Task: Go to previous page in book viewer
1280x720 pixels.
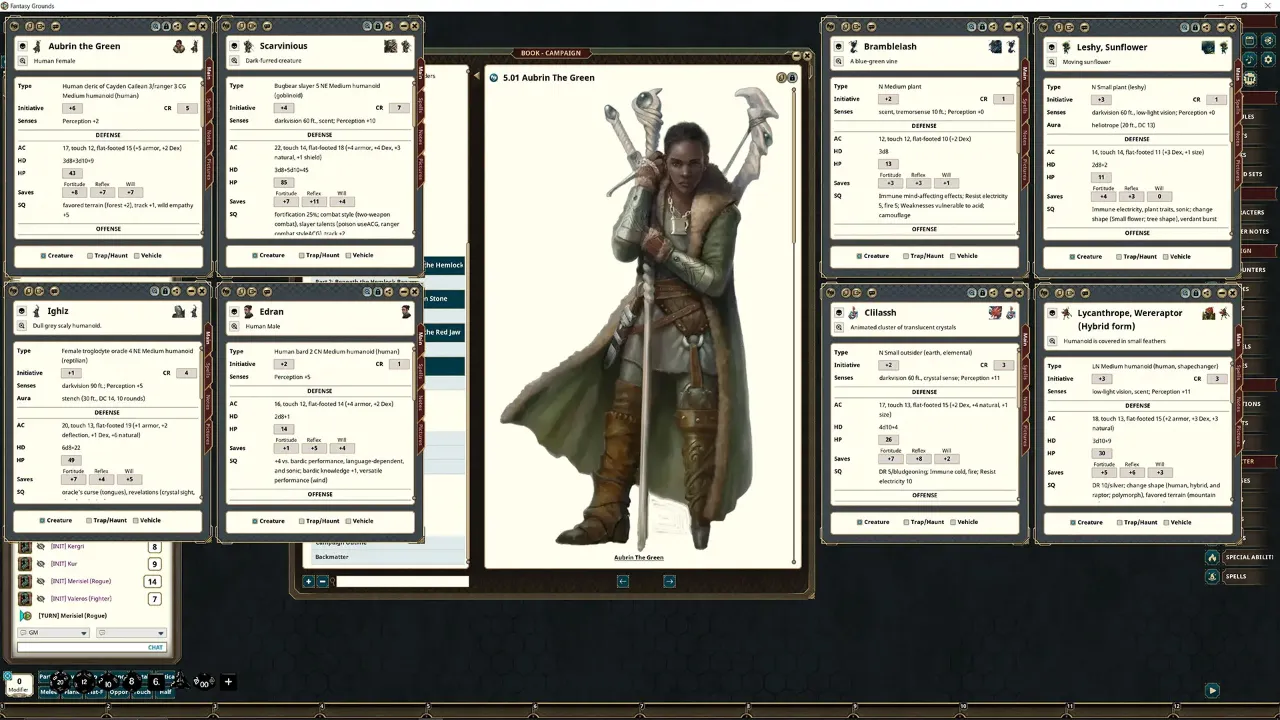Action: click(x=622, y=581)
